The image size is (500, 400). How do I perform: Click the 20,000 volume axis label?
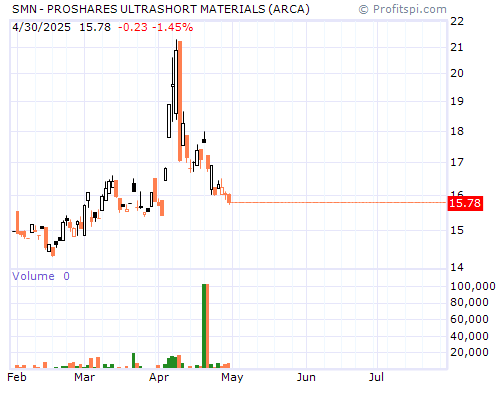coord(469,352)
